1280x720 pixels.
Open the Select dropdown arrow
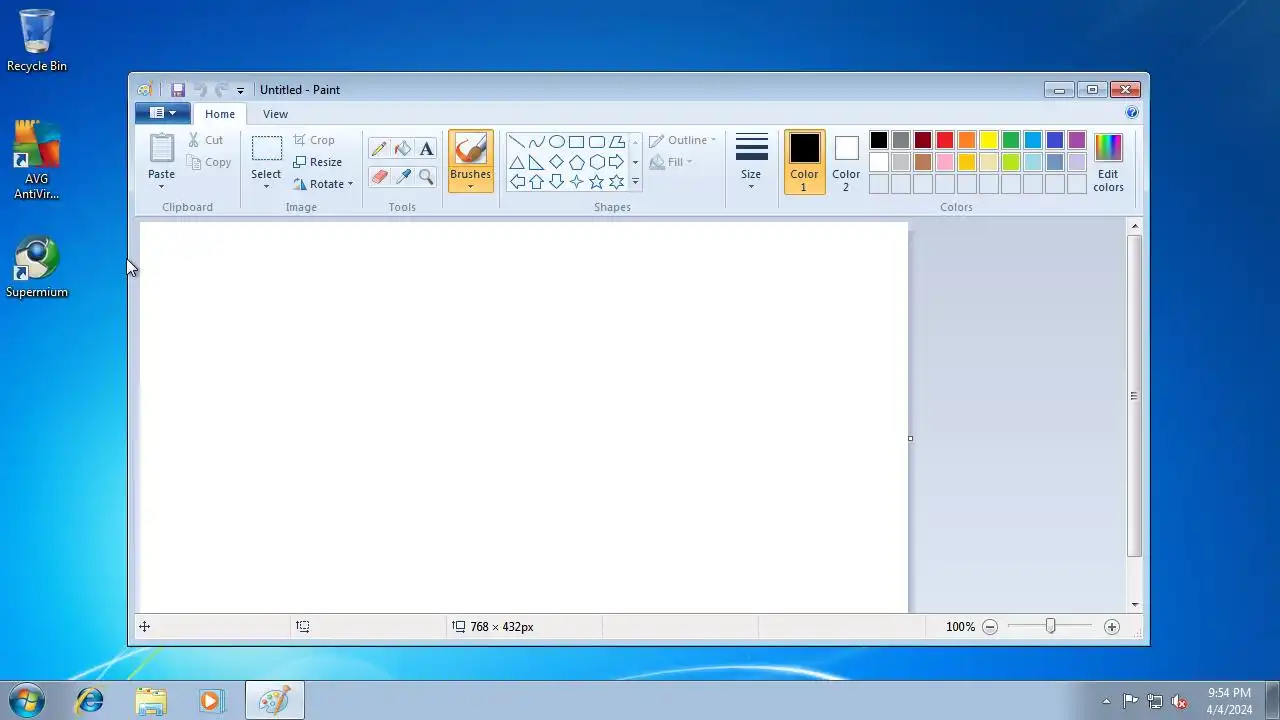[266, 186]
